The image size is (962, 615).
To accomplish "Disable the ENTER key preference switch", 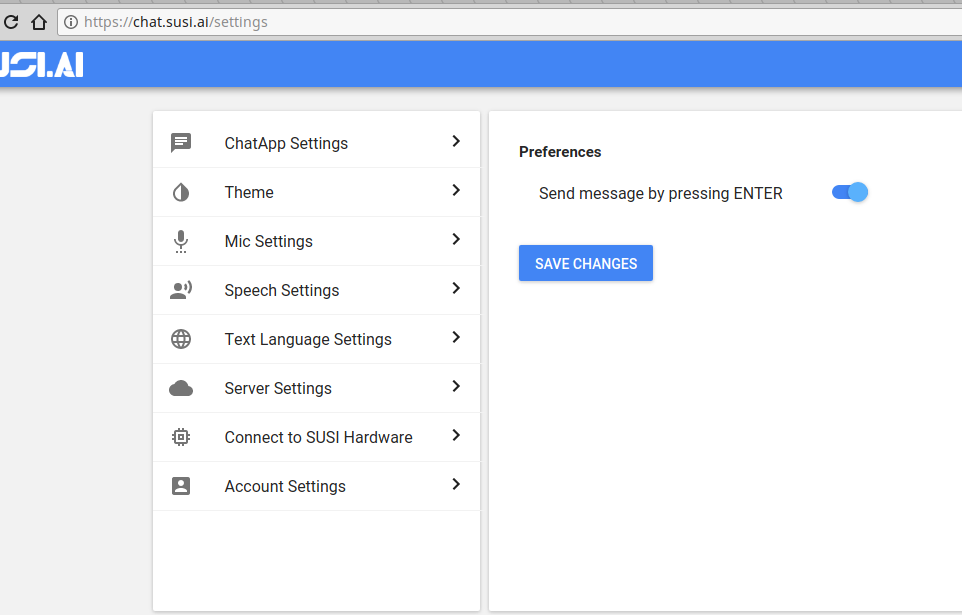I will click(x=849, y=191).
